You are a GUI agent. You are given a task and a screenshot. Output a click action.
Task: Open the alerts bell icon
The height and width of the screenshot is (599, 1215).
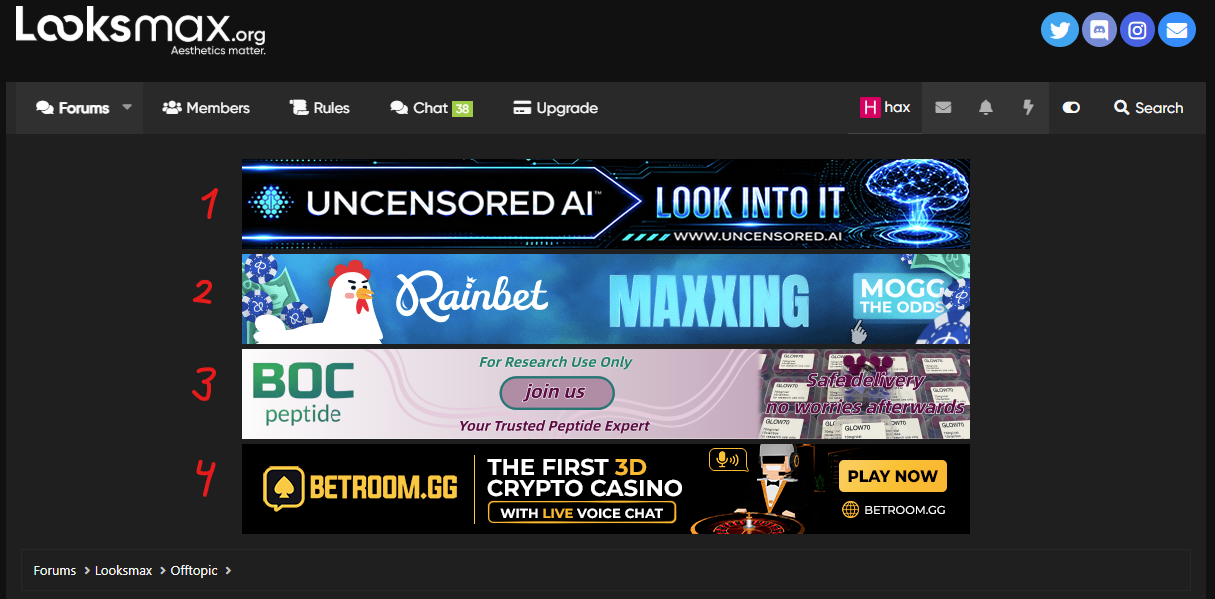tap(986, 108)
